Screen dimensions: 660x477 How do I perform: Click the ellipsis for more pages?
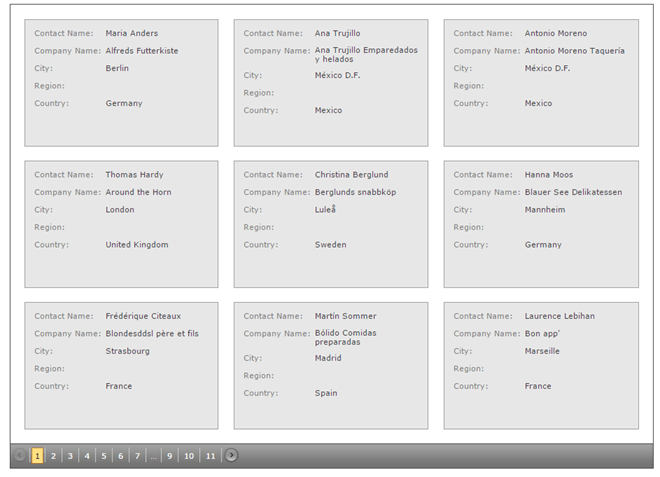pos(154,456)
